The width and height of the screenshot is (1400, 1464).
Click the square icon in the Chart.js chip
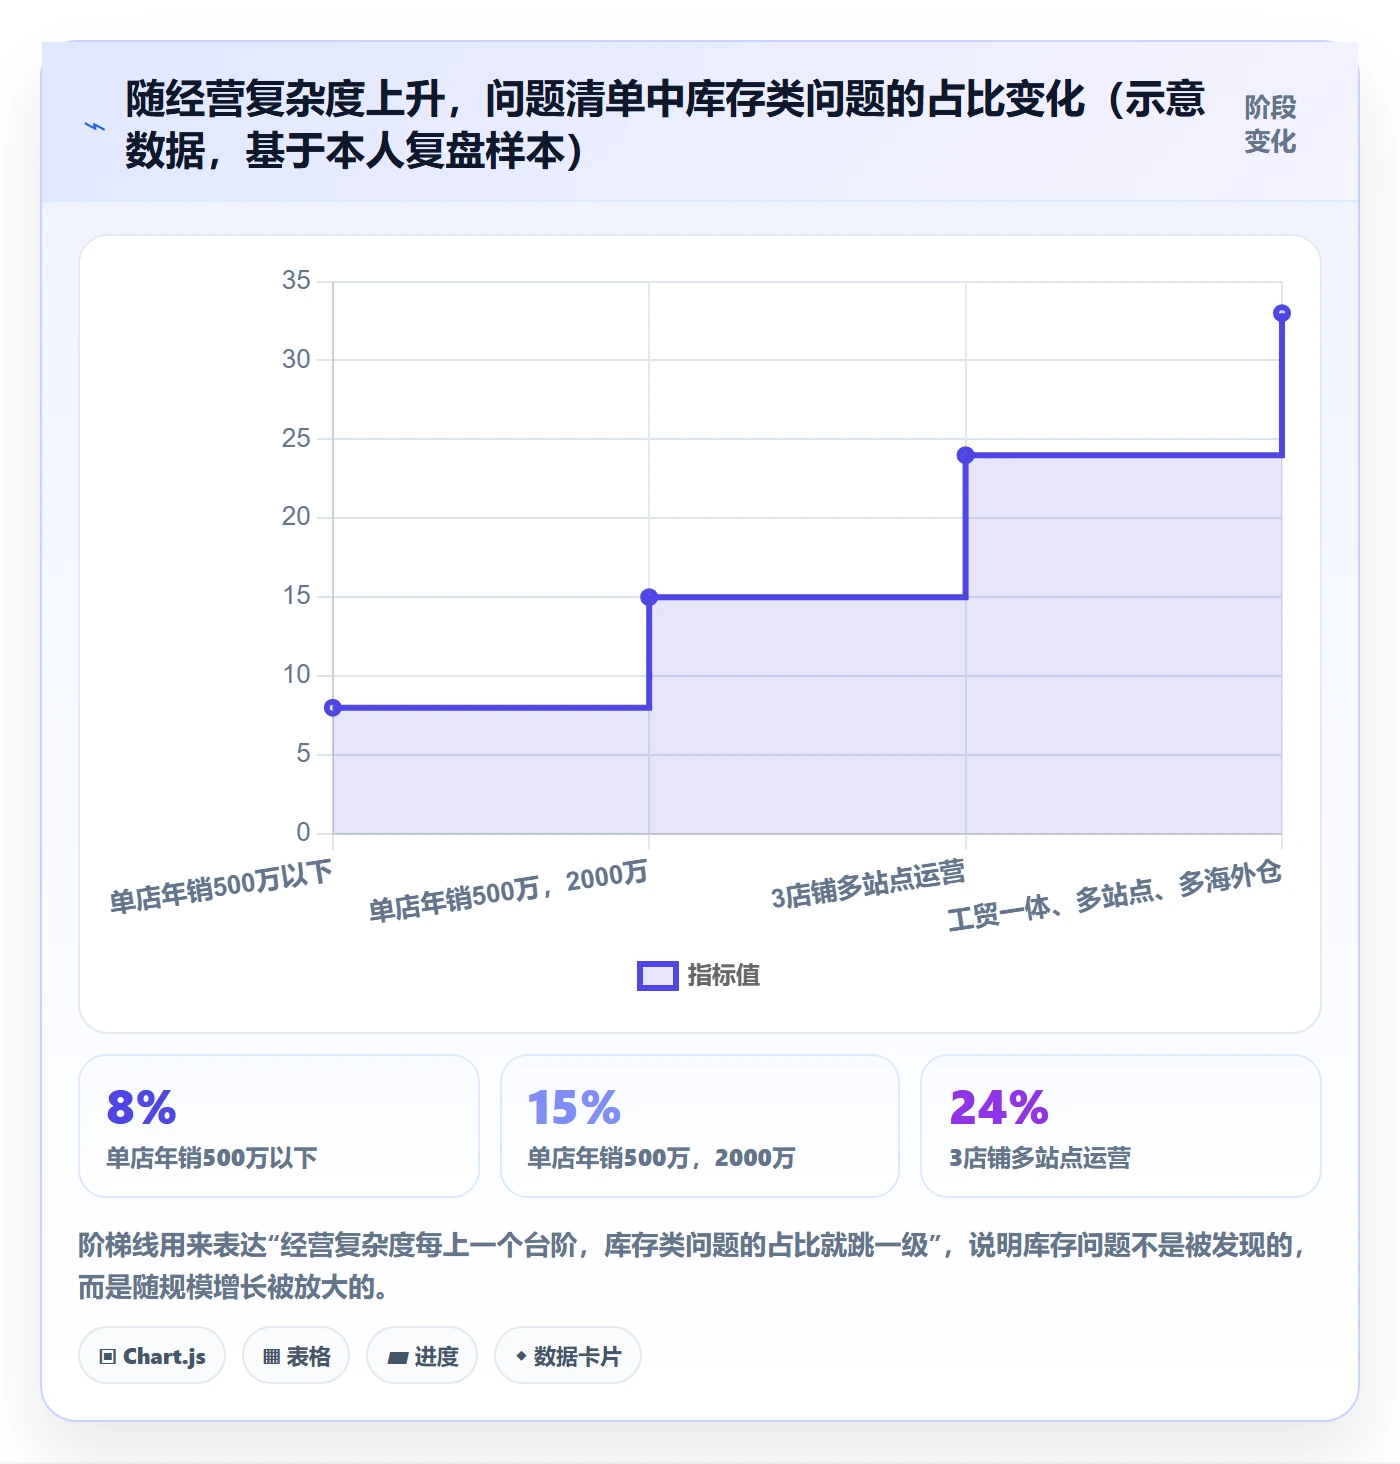coord(108,1357)
